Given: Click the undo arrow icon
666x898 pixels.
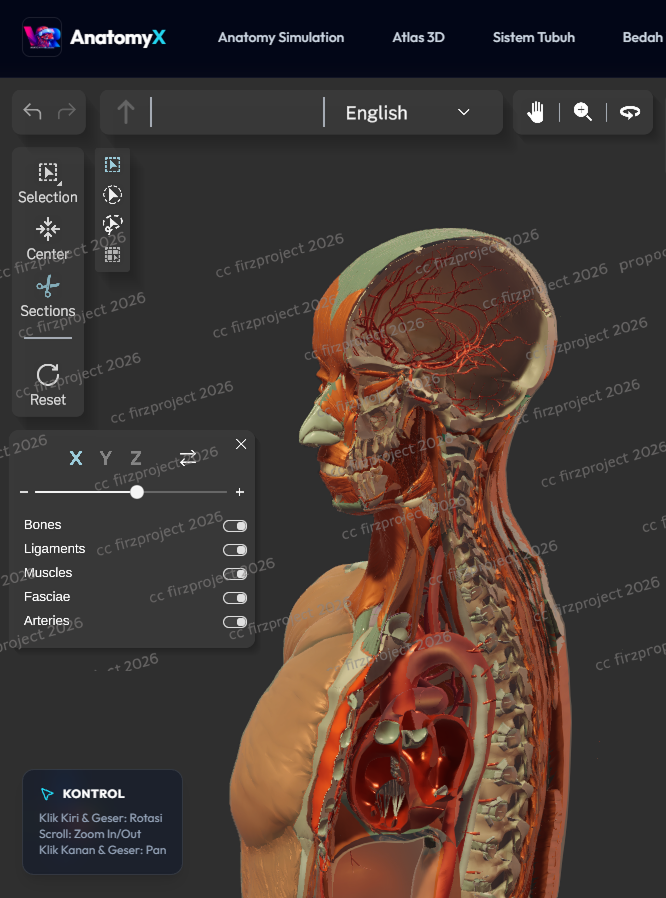Looking at the screenshot, I should point(32,112).
